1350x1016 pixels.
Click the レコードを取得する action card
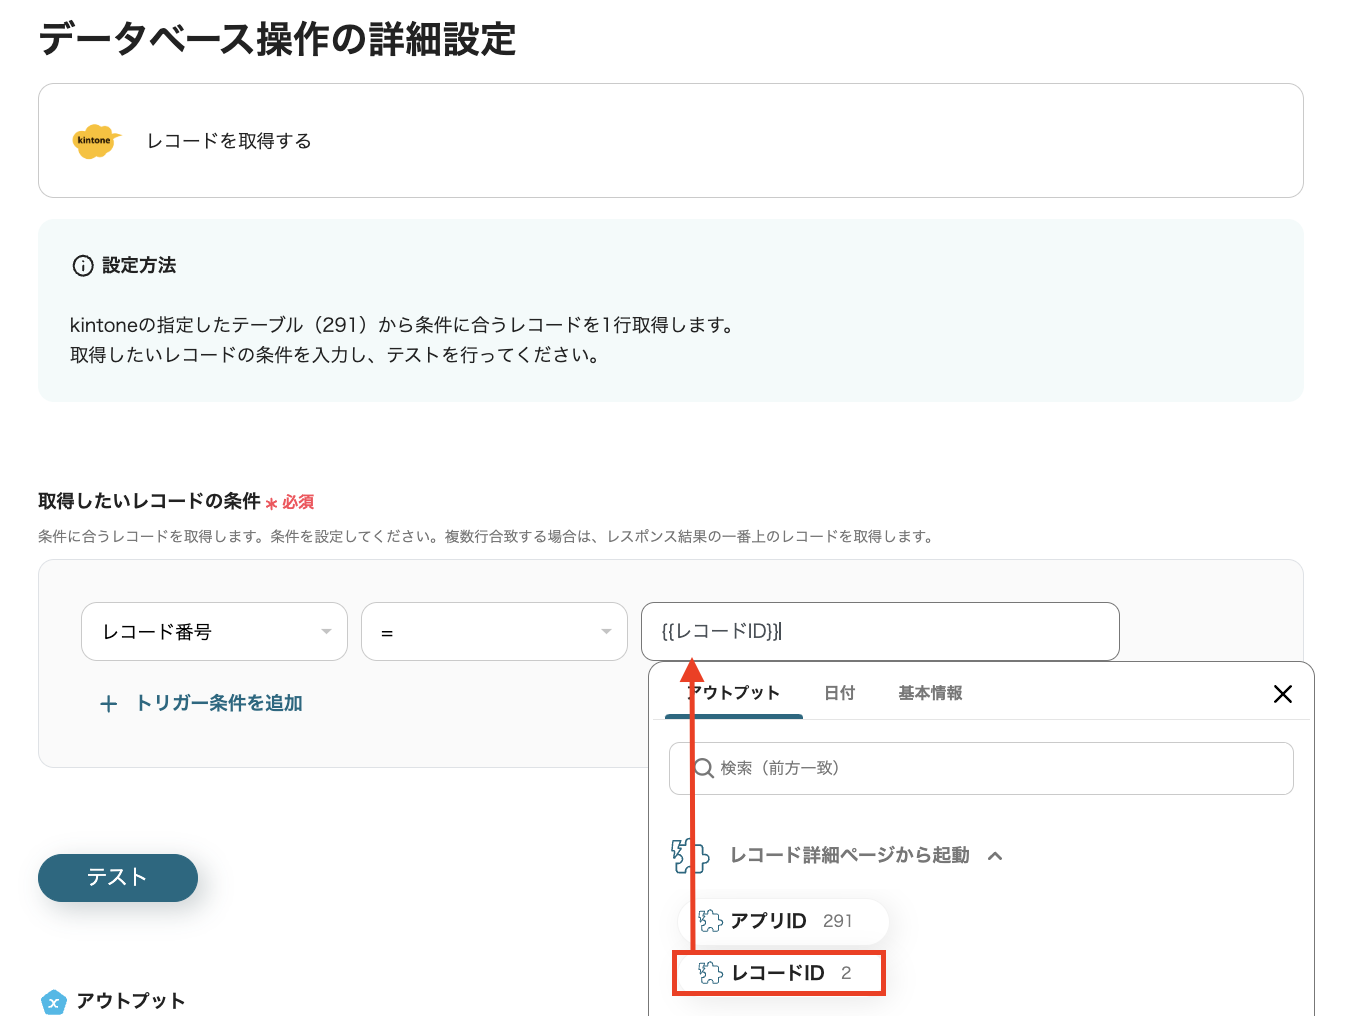pyautogui.click(x=671, y=141)
